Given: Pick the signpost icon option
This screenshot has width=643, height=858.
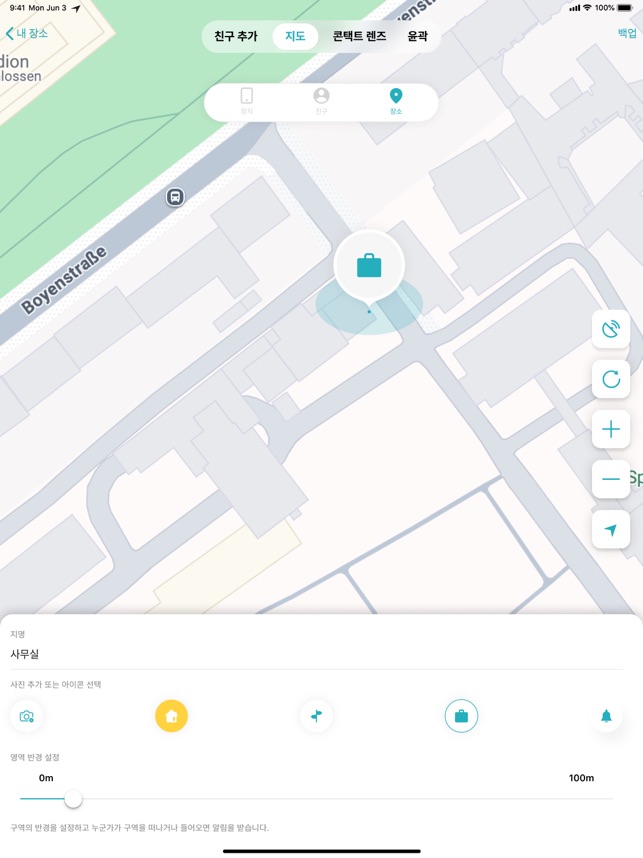Looking at the screenshot, I should [x=316, y=716].
